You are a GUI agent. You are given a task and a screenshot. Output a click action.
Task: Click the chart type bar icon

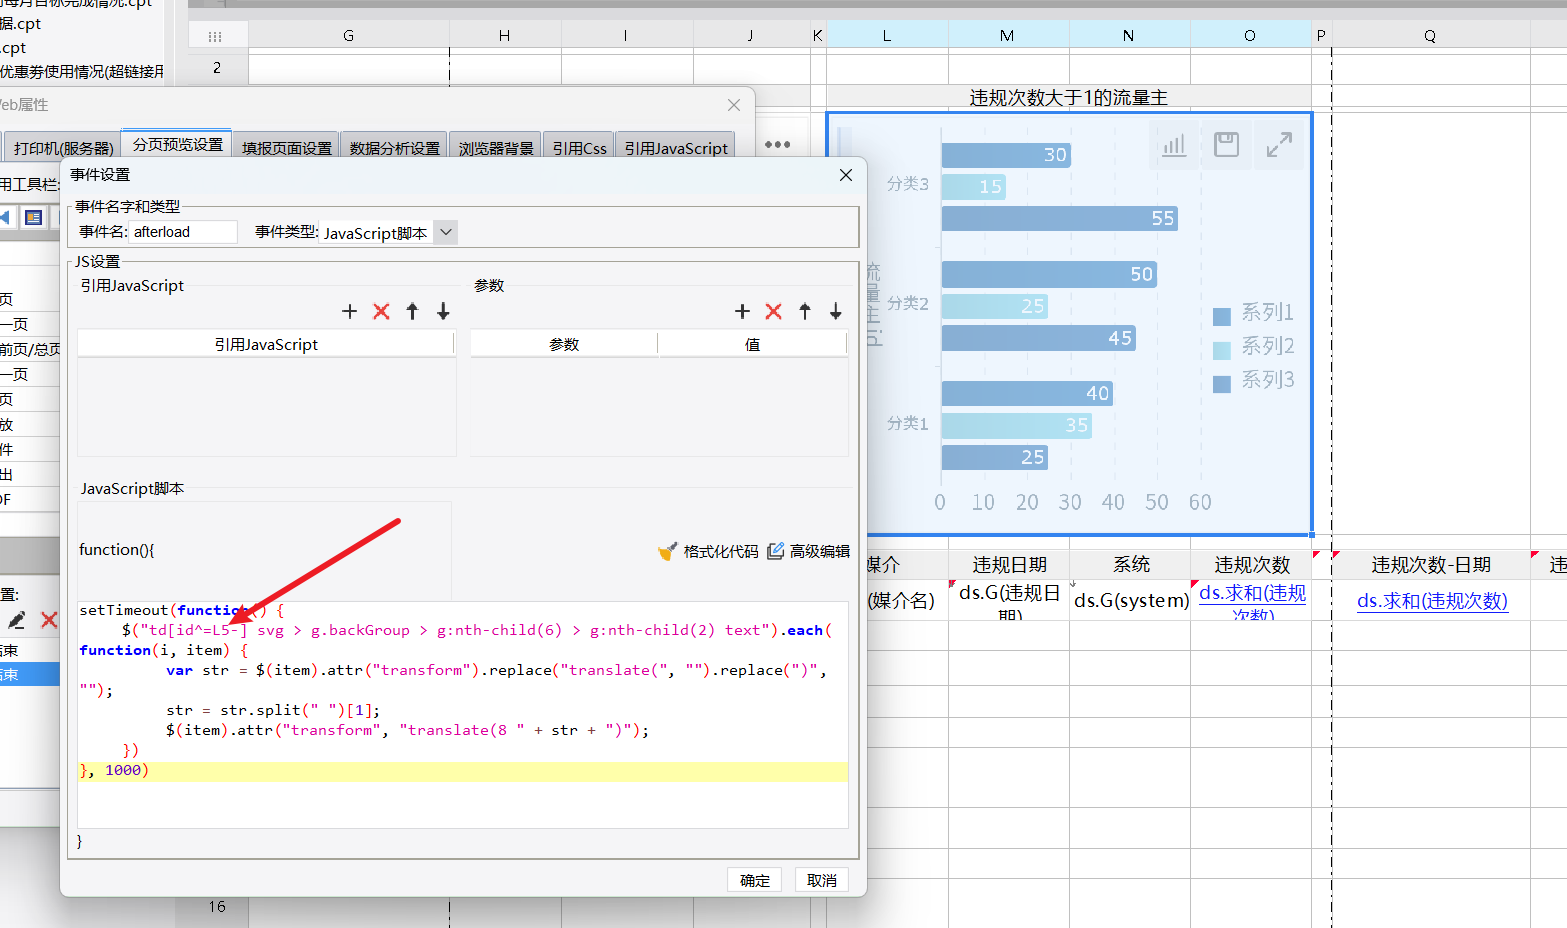point(1174,145)
